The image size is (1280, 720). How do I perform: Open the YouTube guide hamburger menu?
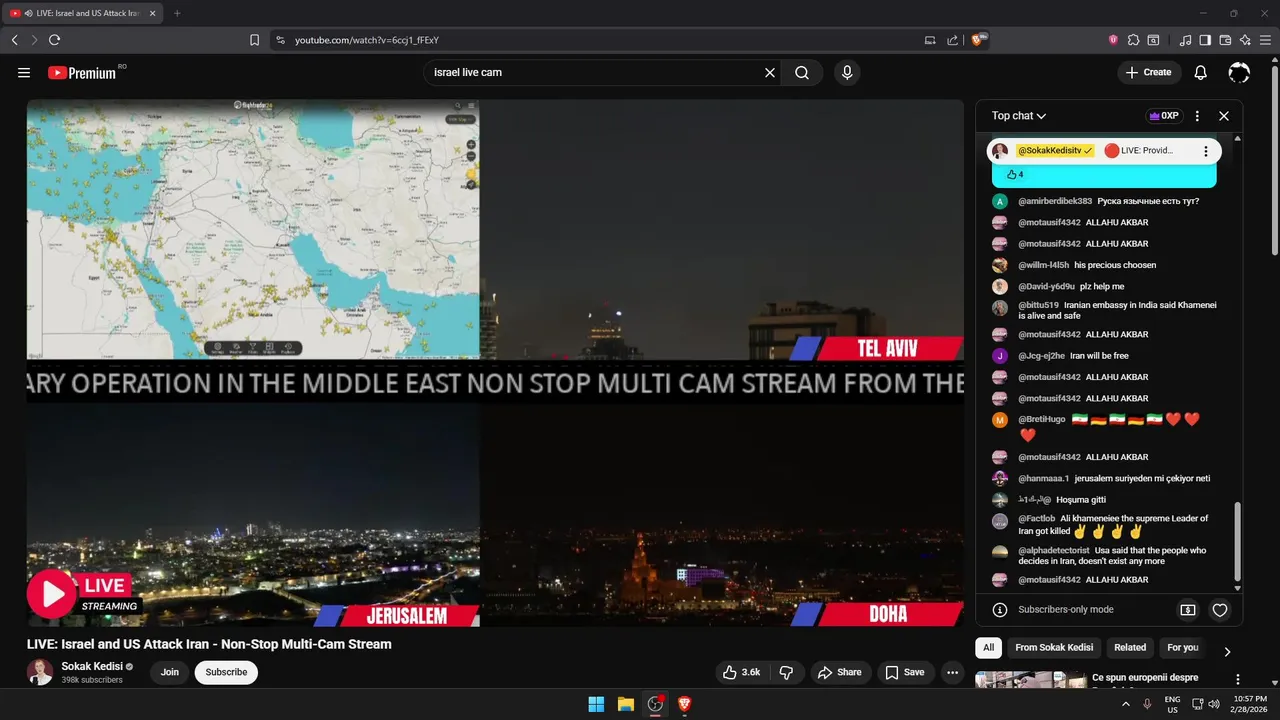(24, 73)
